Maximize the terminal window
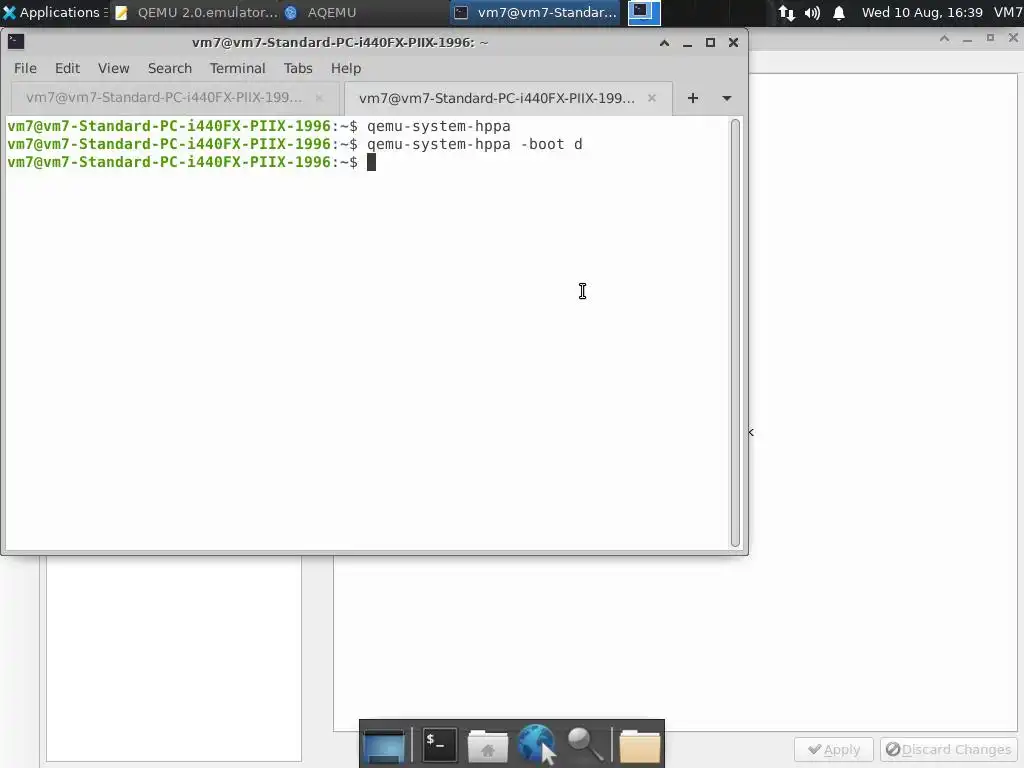This screenshot has width=1024, height=768. point(711,43)
